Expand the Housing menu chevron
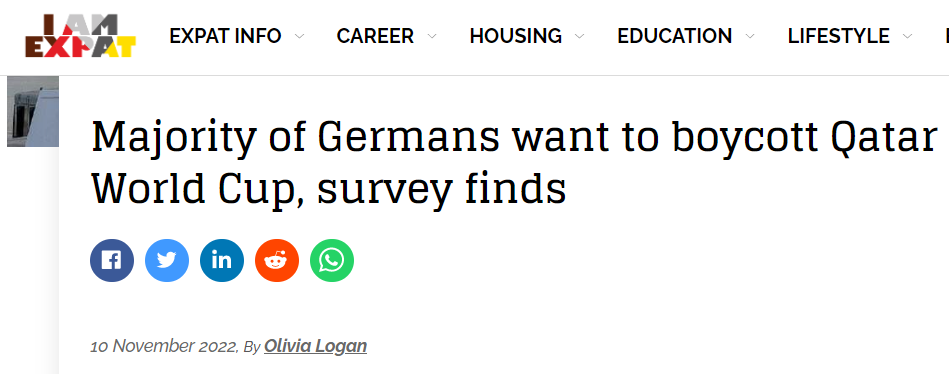The height and width of the screenshot is (374, 949). pos(579,36)
